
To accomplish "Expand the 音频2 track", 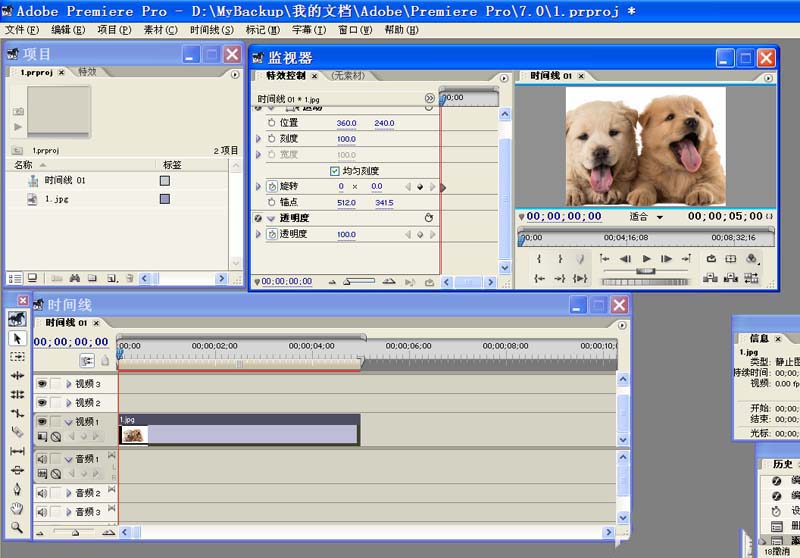I will pyautogui.click(x=68, y=493).
